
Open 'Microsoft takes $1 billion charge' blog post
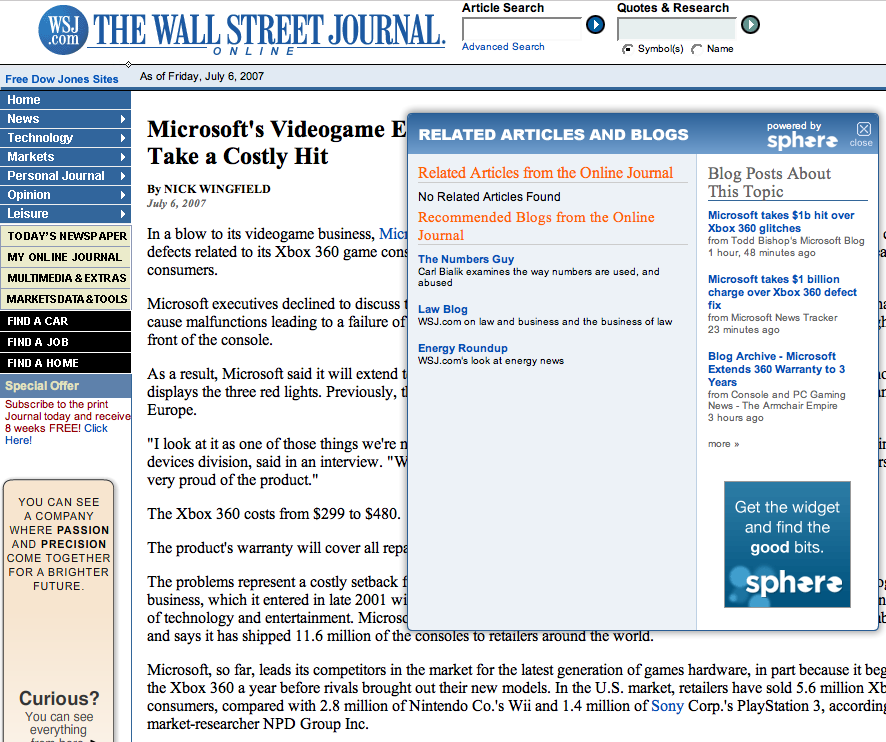pyautogui.click(x=782, y=292)
